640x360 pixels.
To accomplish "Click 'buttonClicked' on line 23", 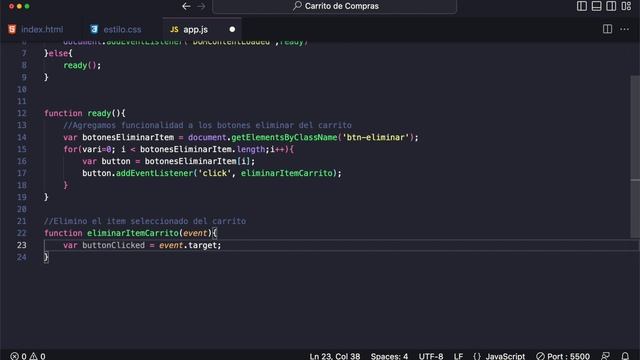I will click(x=113, y=245).
